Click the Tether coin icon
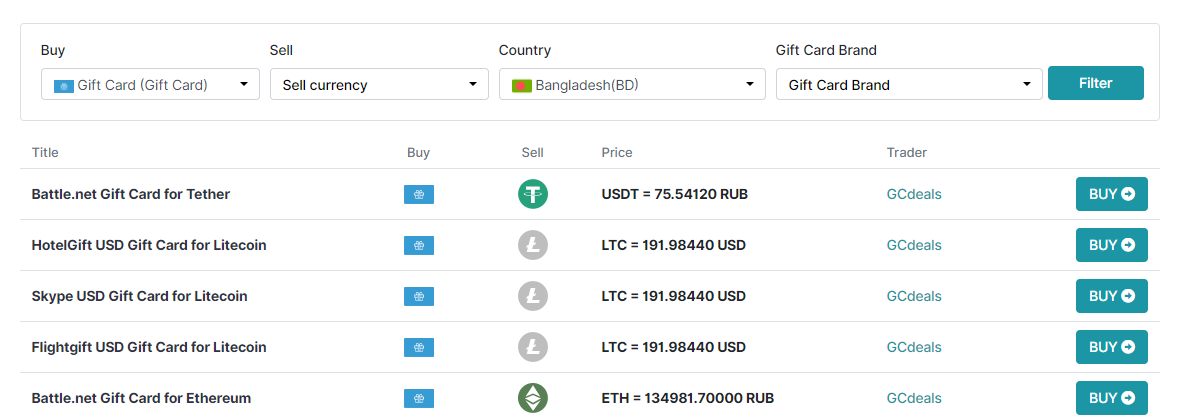Viewport: 1184px width, 419px height. [x=533, y=194]
